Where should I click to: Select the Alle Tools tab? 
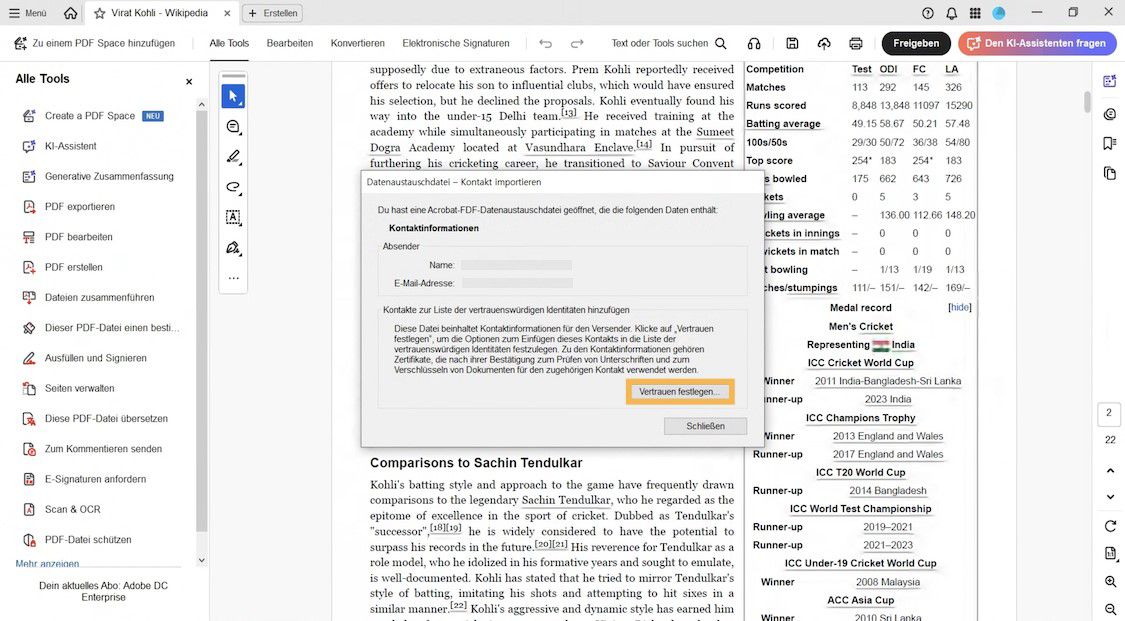[229, 43]
